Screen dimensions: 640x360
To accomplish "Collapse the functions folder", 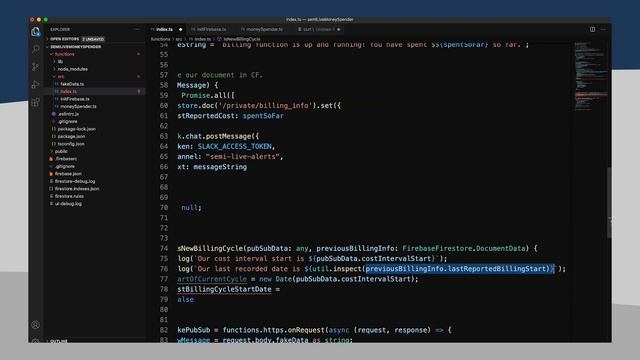I will coord(64,54).
